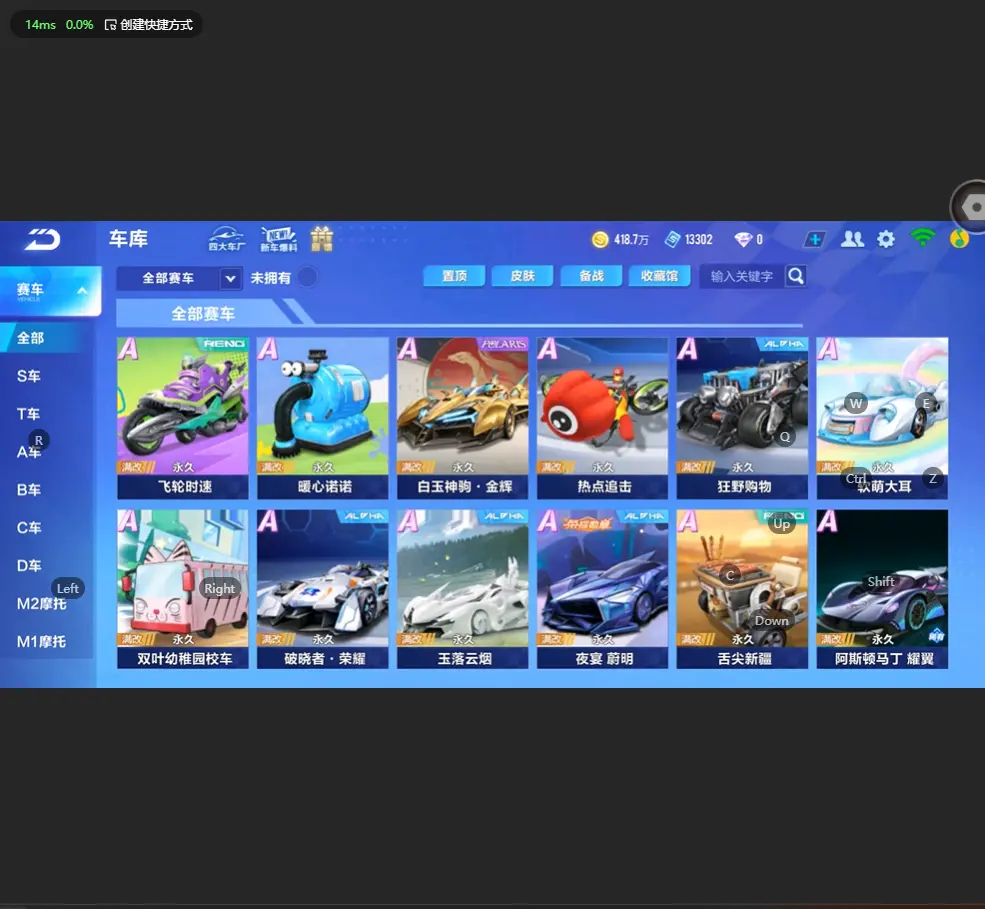Viewport: 985px width, 909px height.
Task: Click the search magnifier icon
Action: 796,276
